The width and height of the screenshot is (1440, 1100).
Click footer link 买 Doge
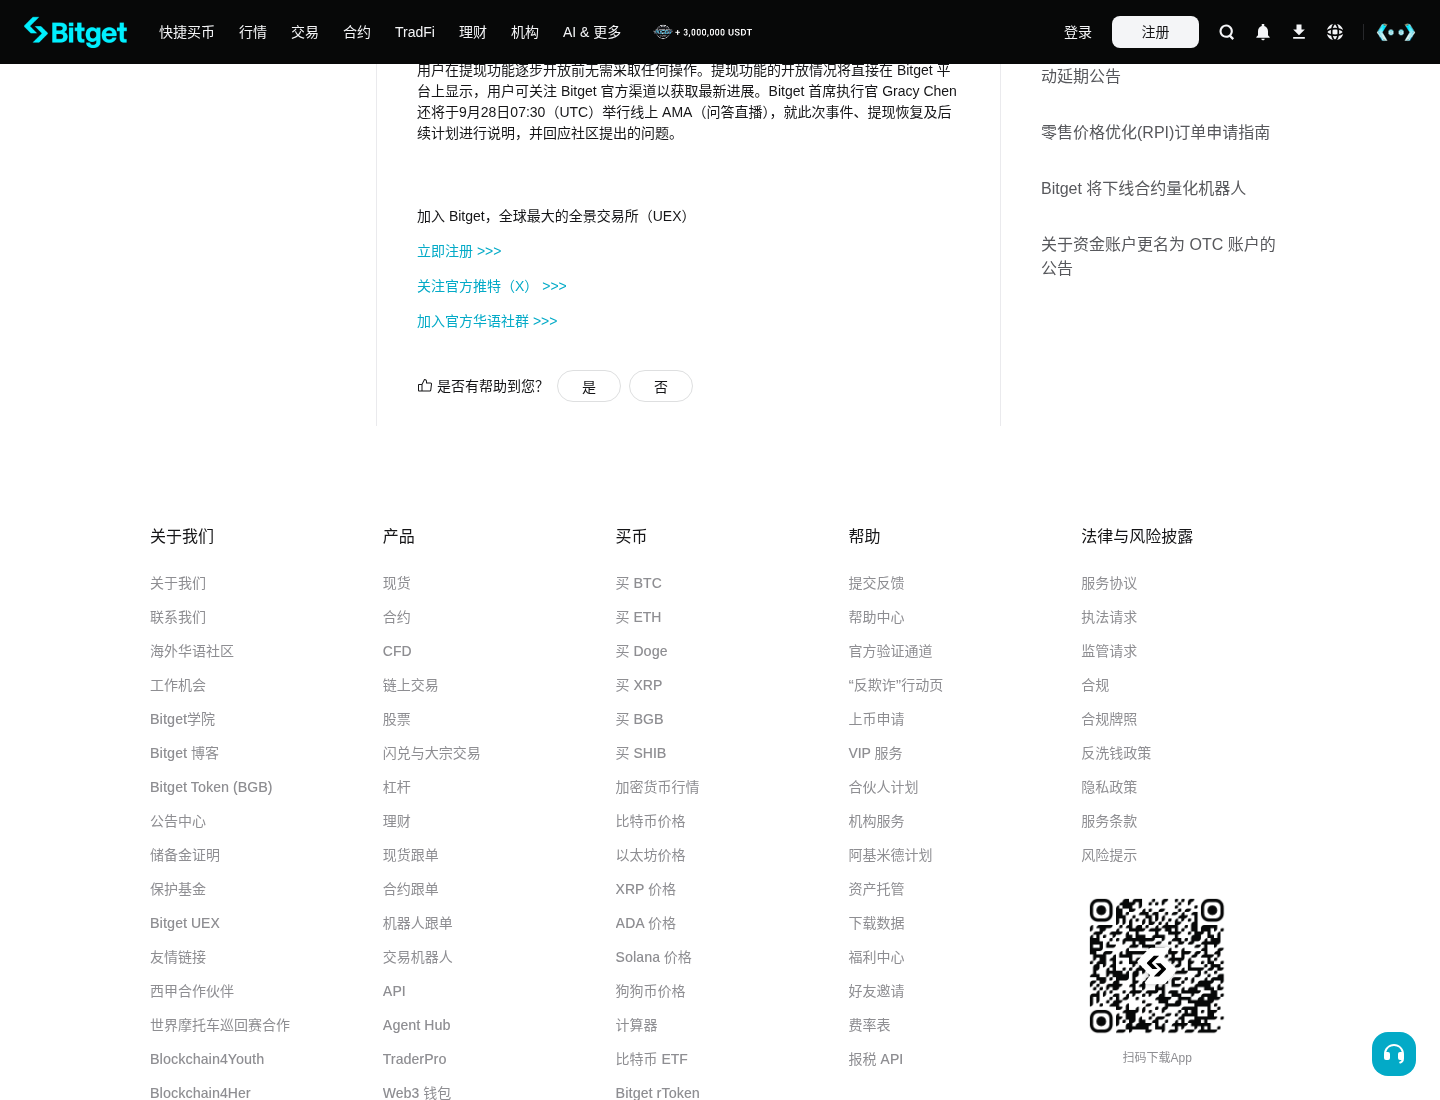642,651
